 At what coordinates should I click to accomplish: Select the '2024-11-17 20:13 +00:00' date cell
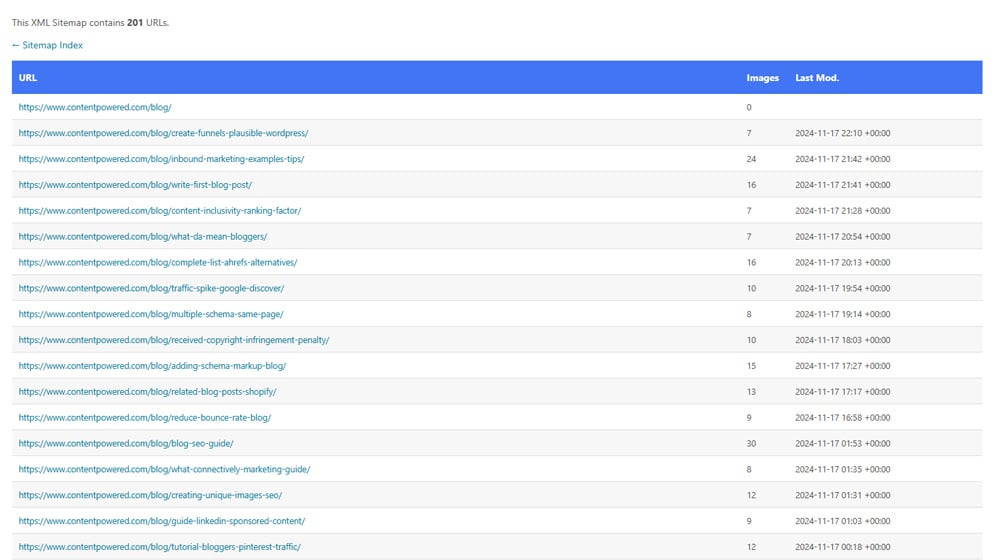tap(842, 262)
